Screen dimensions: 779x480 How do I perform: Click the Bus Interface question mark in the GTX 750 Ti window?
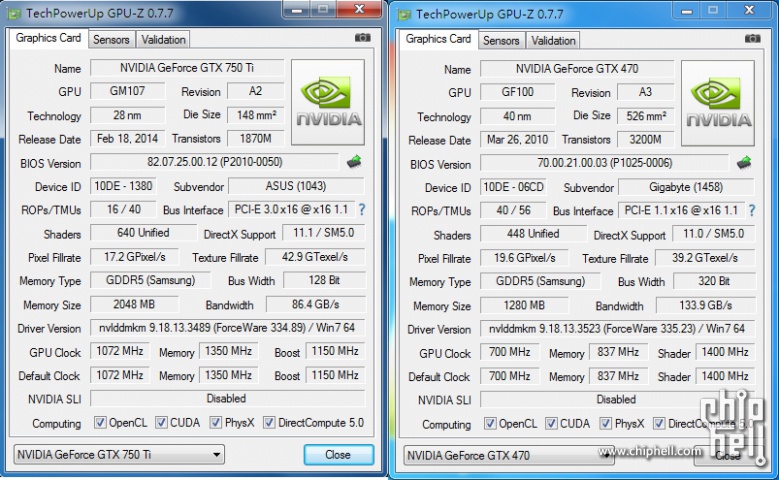click(362, 210)
